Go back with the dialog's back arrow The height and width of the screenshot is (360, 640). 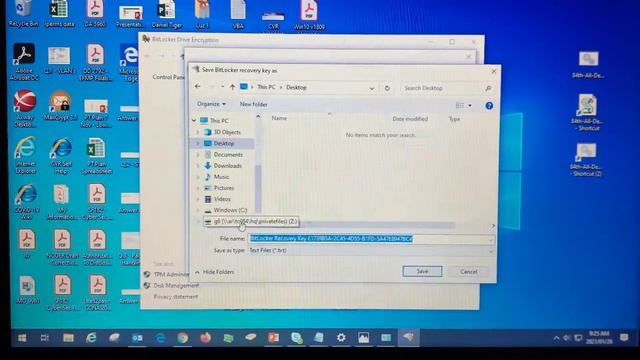click(x=198, y=87)
